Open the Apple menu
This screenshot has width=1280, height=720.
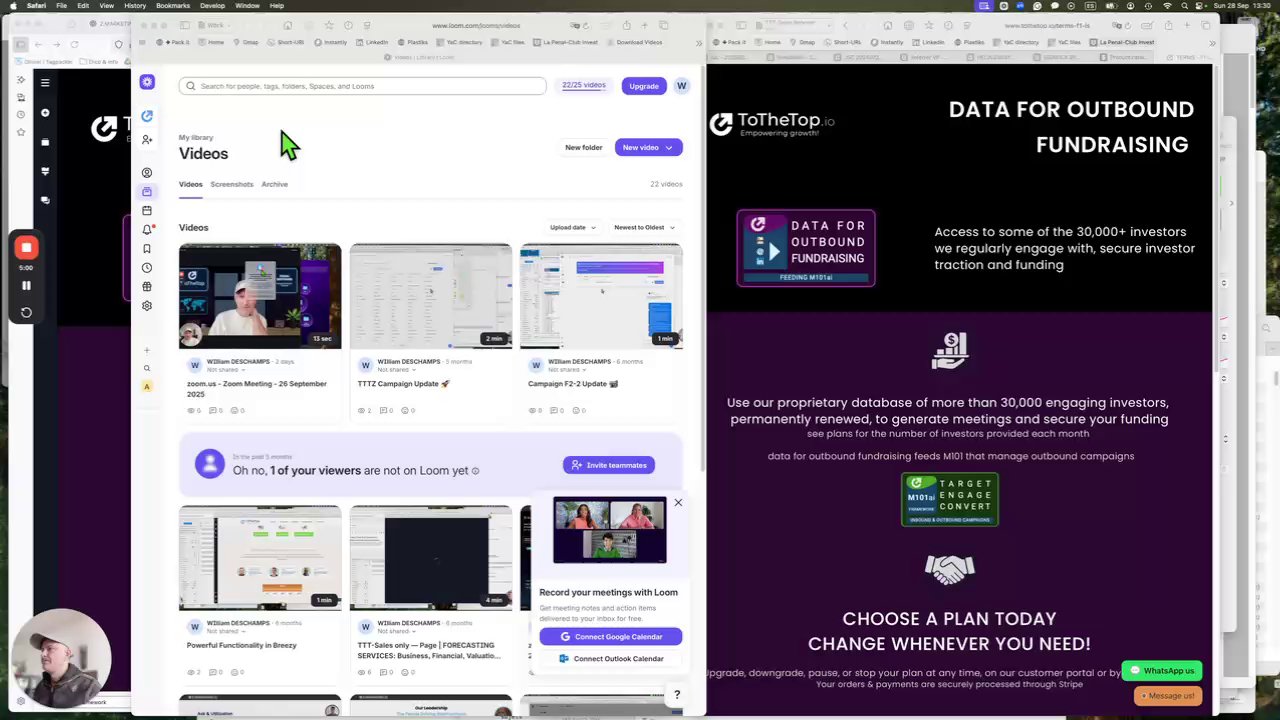coord(12,5)
